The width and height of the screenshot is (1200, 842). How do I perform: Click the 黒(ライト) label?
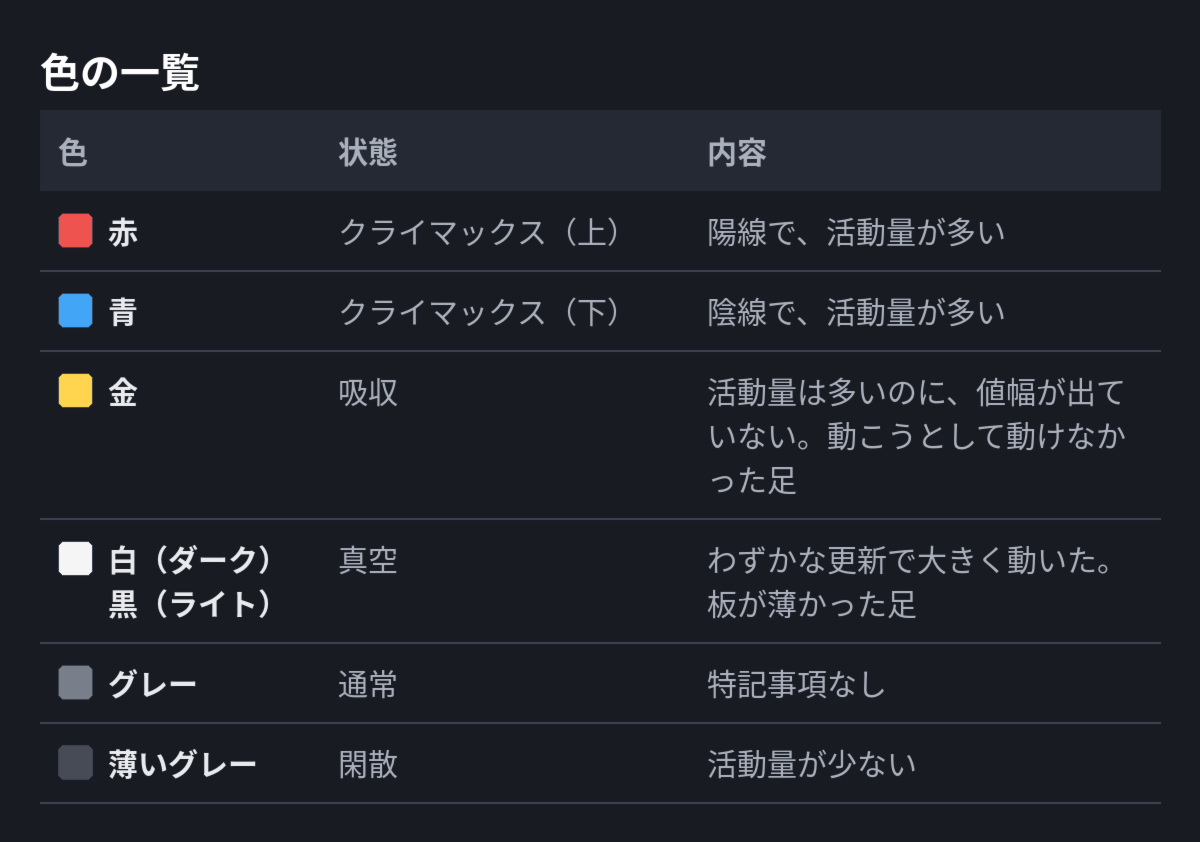pyautogui.click(x=191, y=604)
